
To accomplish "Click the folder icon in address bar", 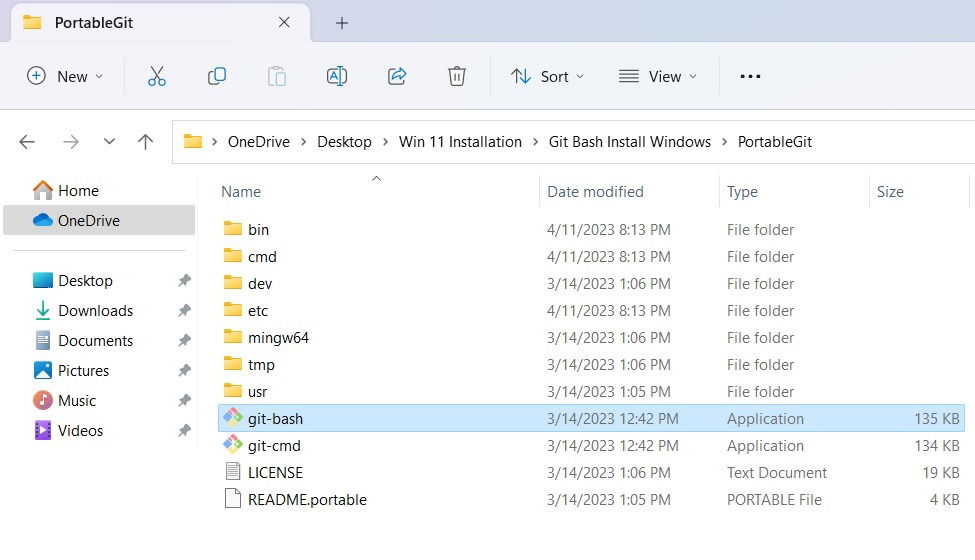I will pyautogui.click(x=193, y=142).
